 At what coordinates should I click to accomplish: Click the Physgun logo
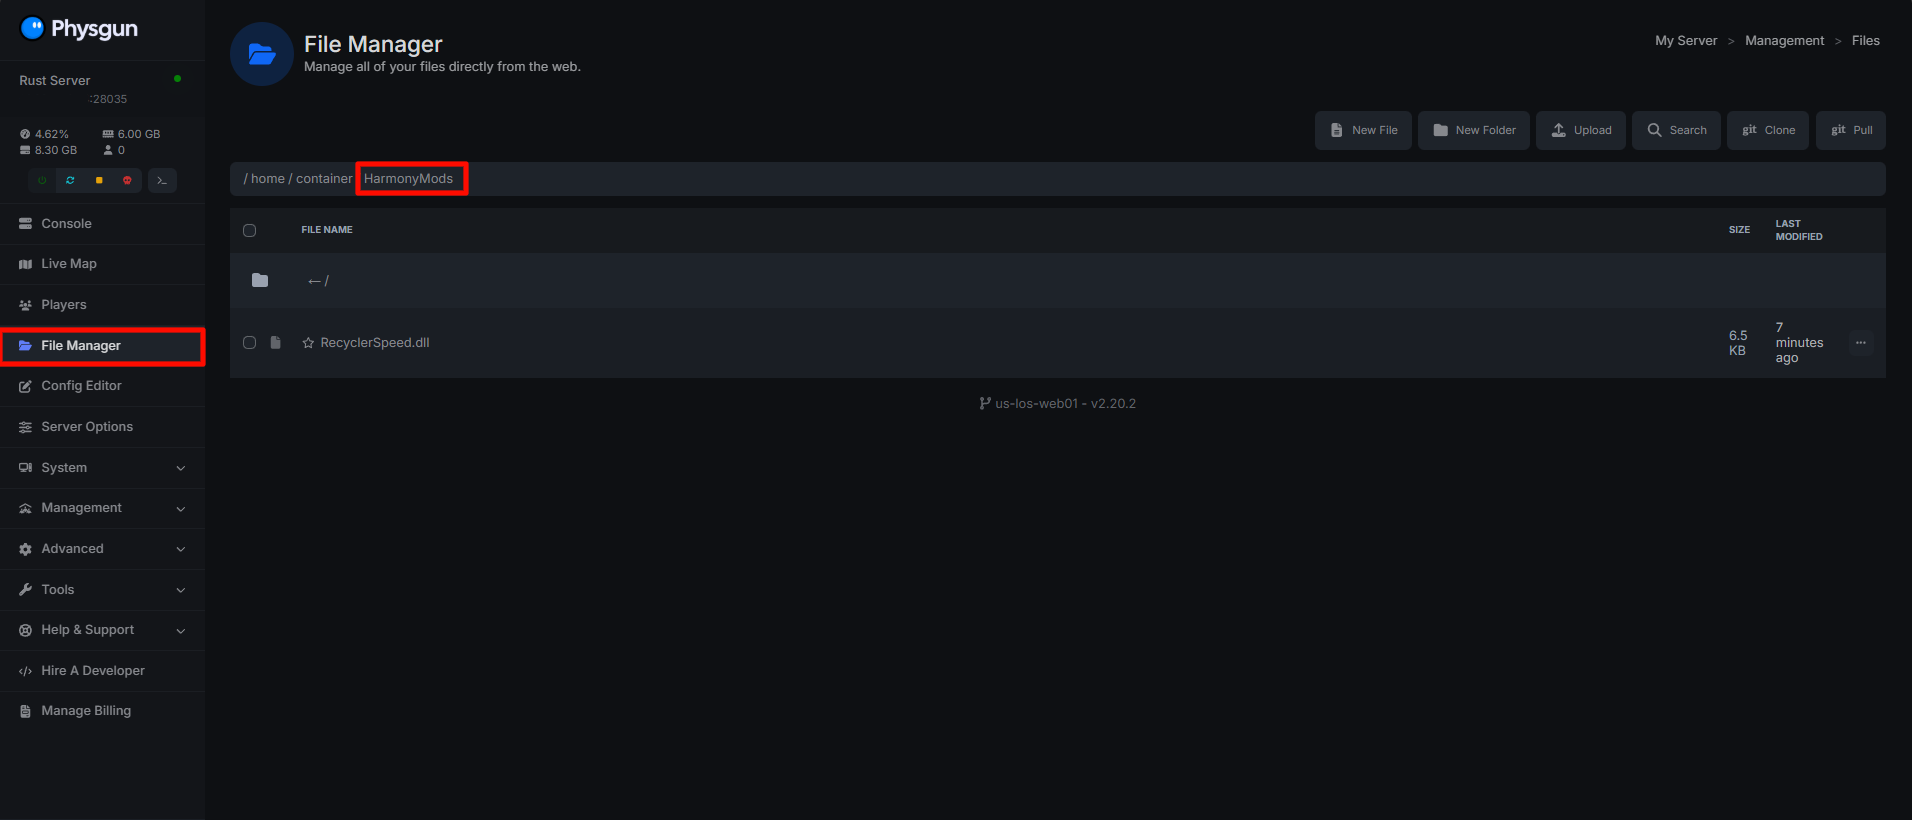pyautogui.click(x=80, y=28)
